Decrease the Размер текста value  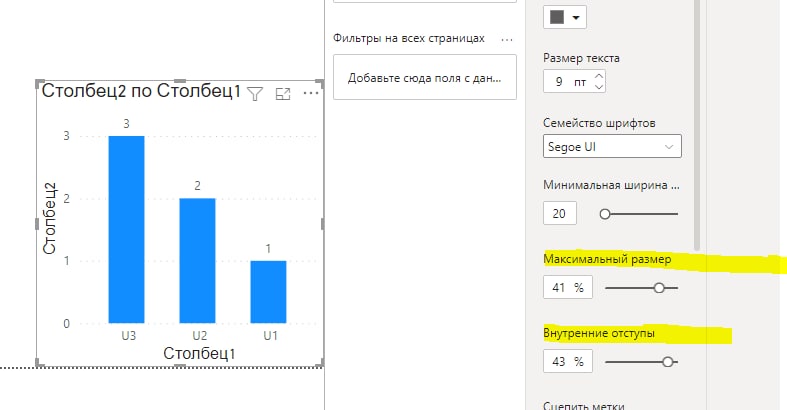click(599, 86)
